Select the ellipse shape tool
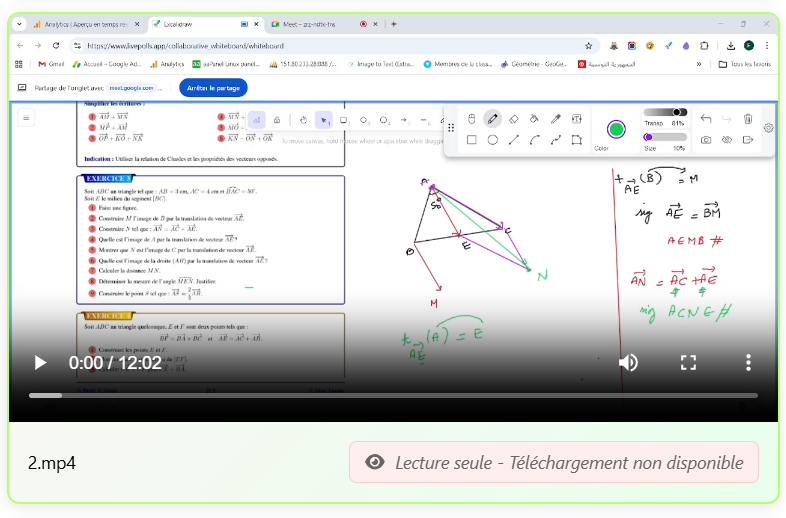Viewport: 786px width, 518px height. coord(492,140)
